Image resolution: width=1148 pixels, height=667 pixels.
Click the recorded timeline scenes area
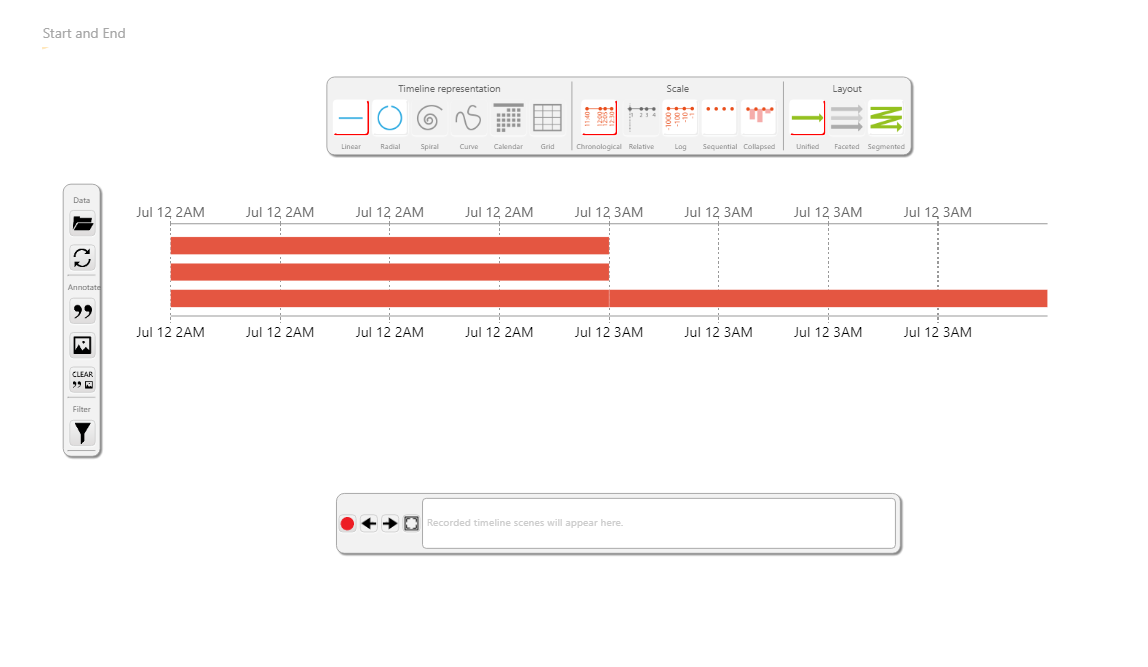pos(659,523)
